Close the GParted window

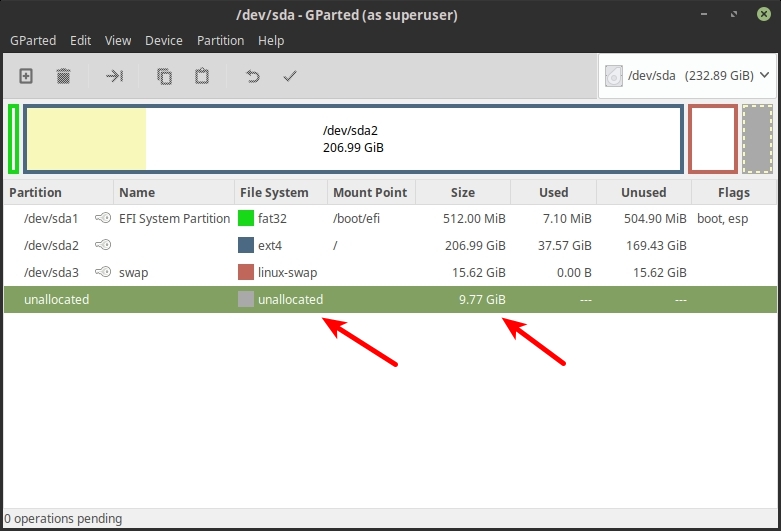click(764, 14)
